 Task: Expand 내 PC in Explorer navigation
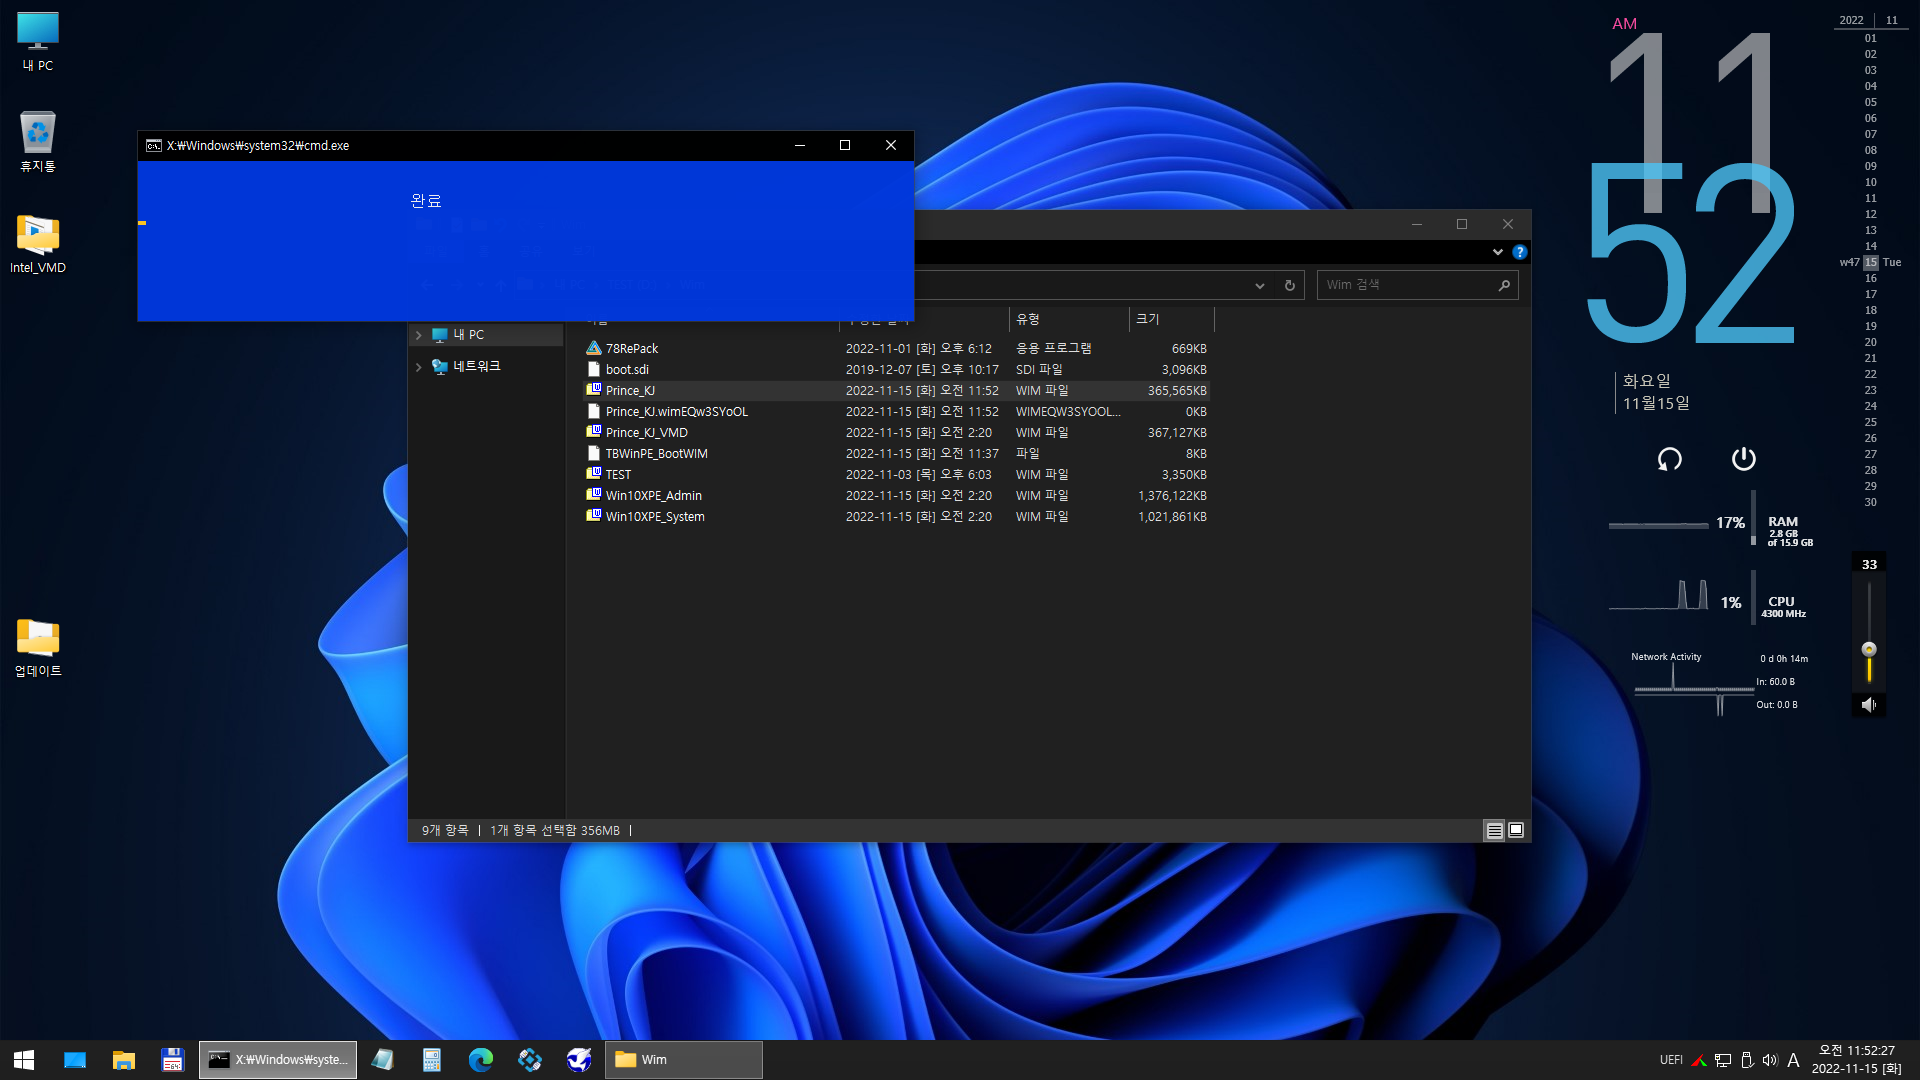coord(419,335)
